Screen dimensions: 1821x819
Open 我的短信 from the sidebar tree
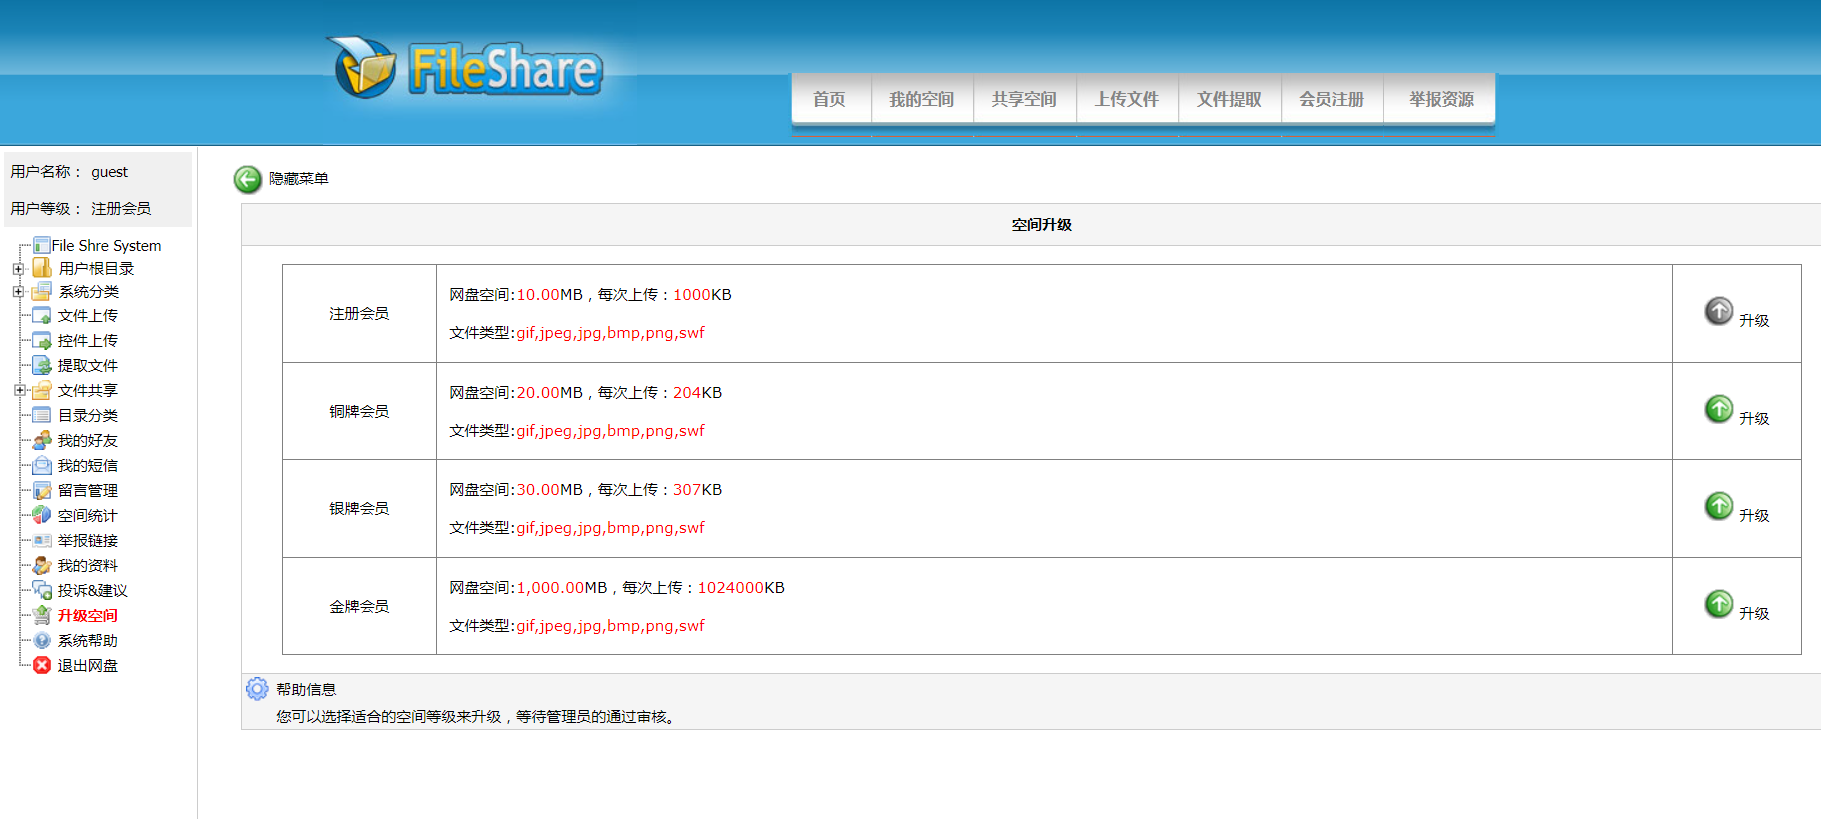88,466
